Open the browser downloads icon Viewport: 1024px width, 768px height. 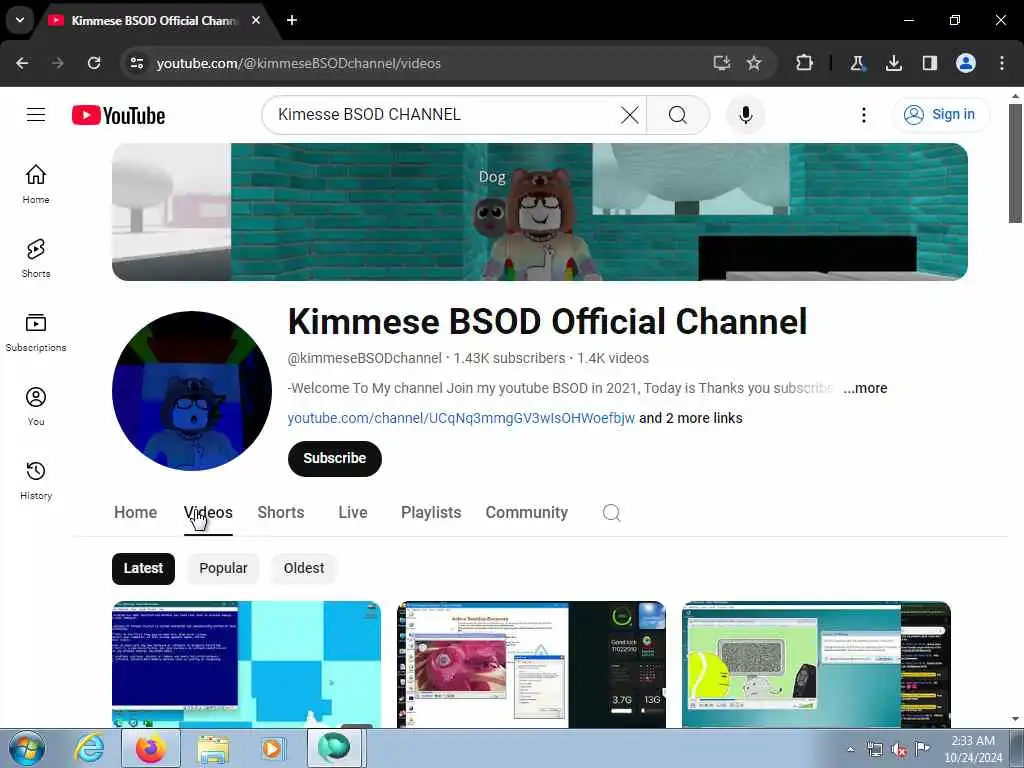coord(893,63)
